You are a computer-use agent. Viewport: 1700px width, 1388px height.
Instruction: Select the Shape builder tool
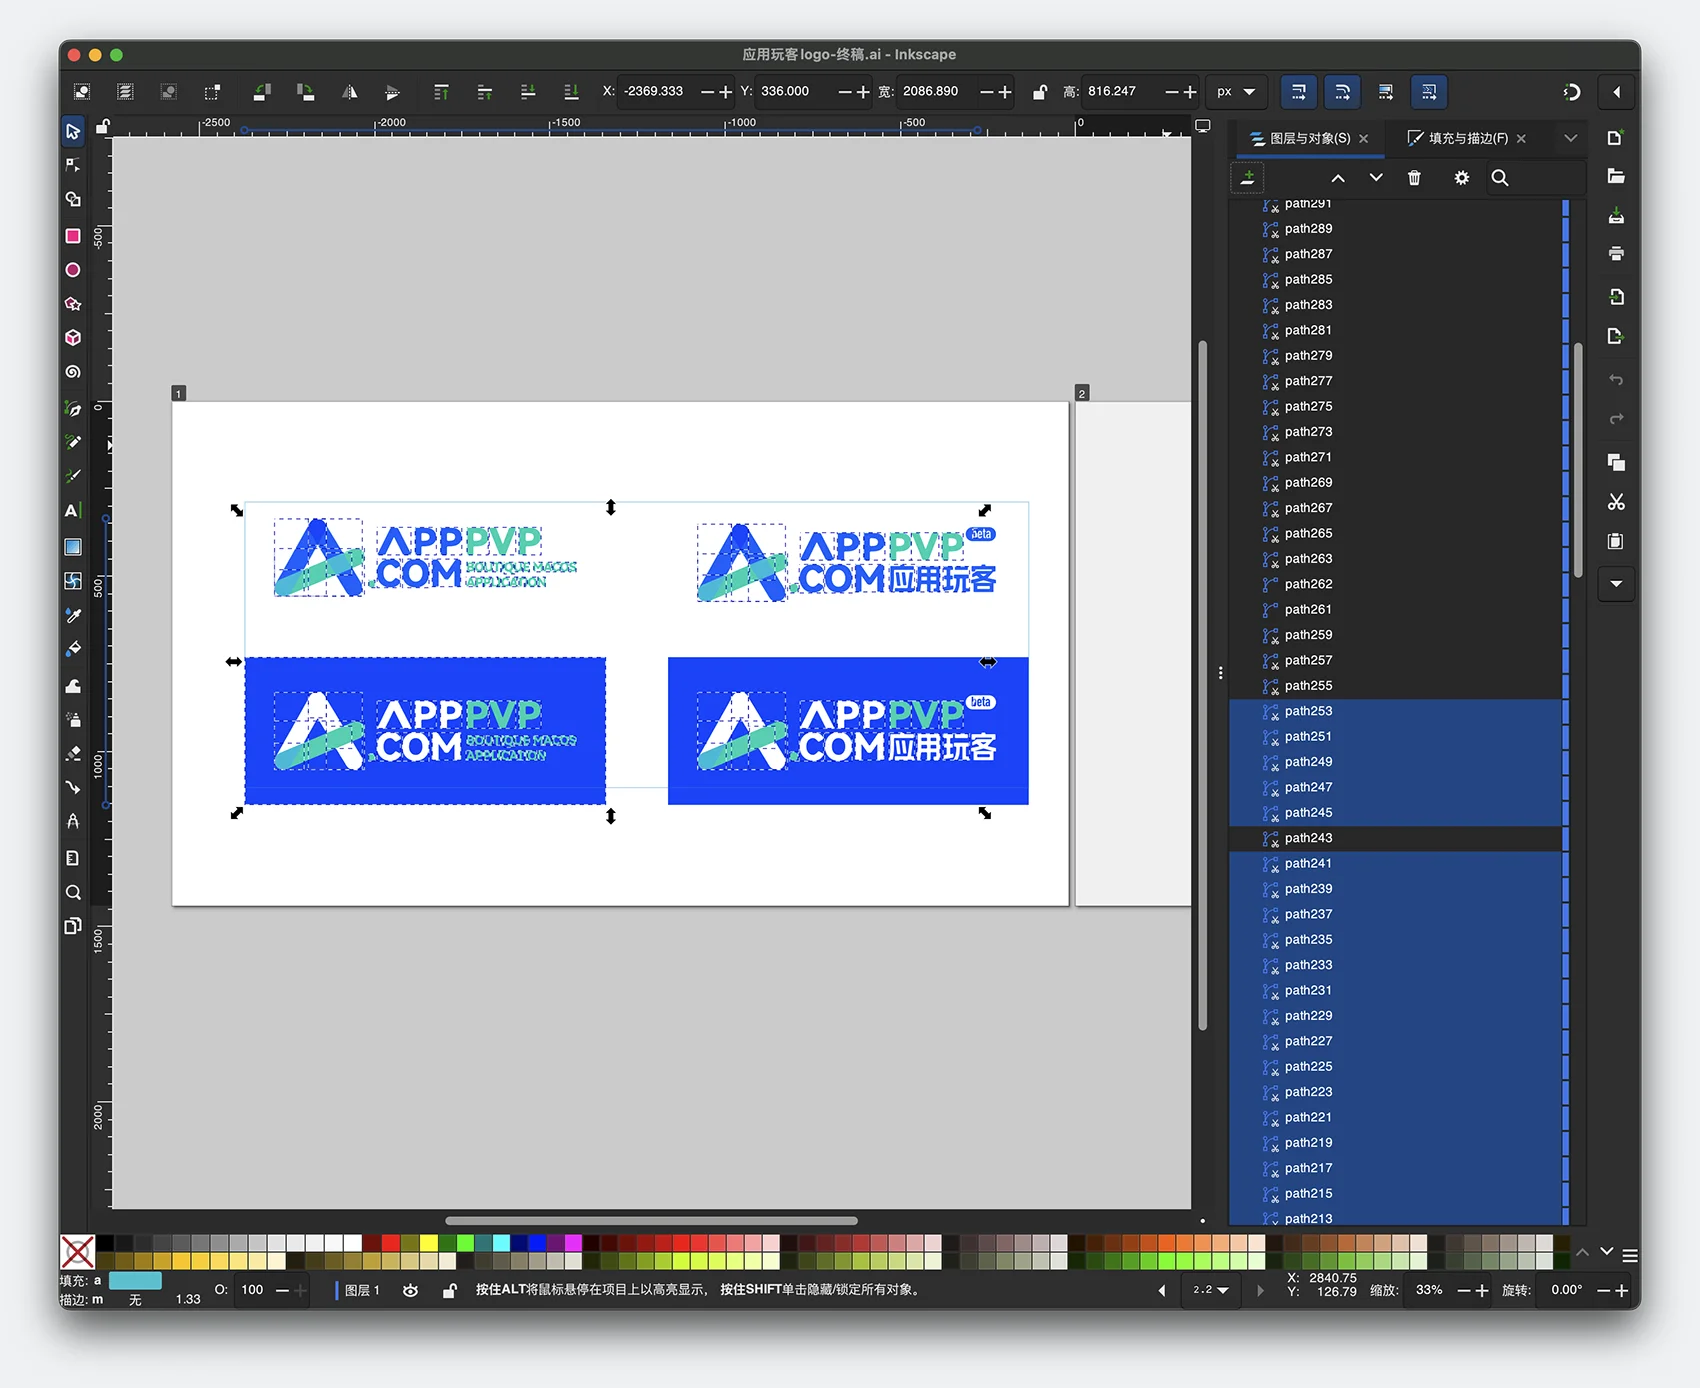coord(73,199)
